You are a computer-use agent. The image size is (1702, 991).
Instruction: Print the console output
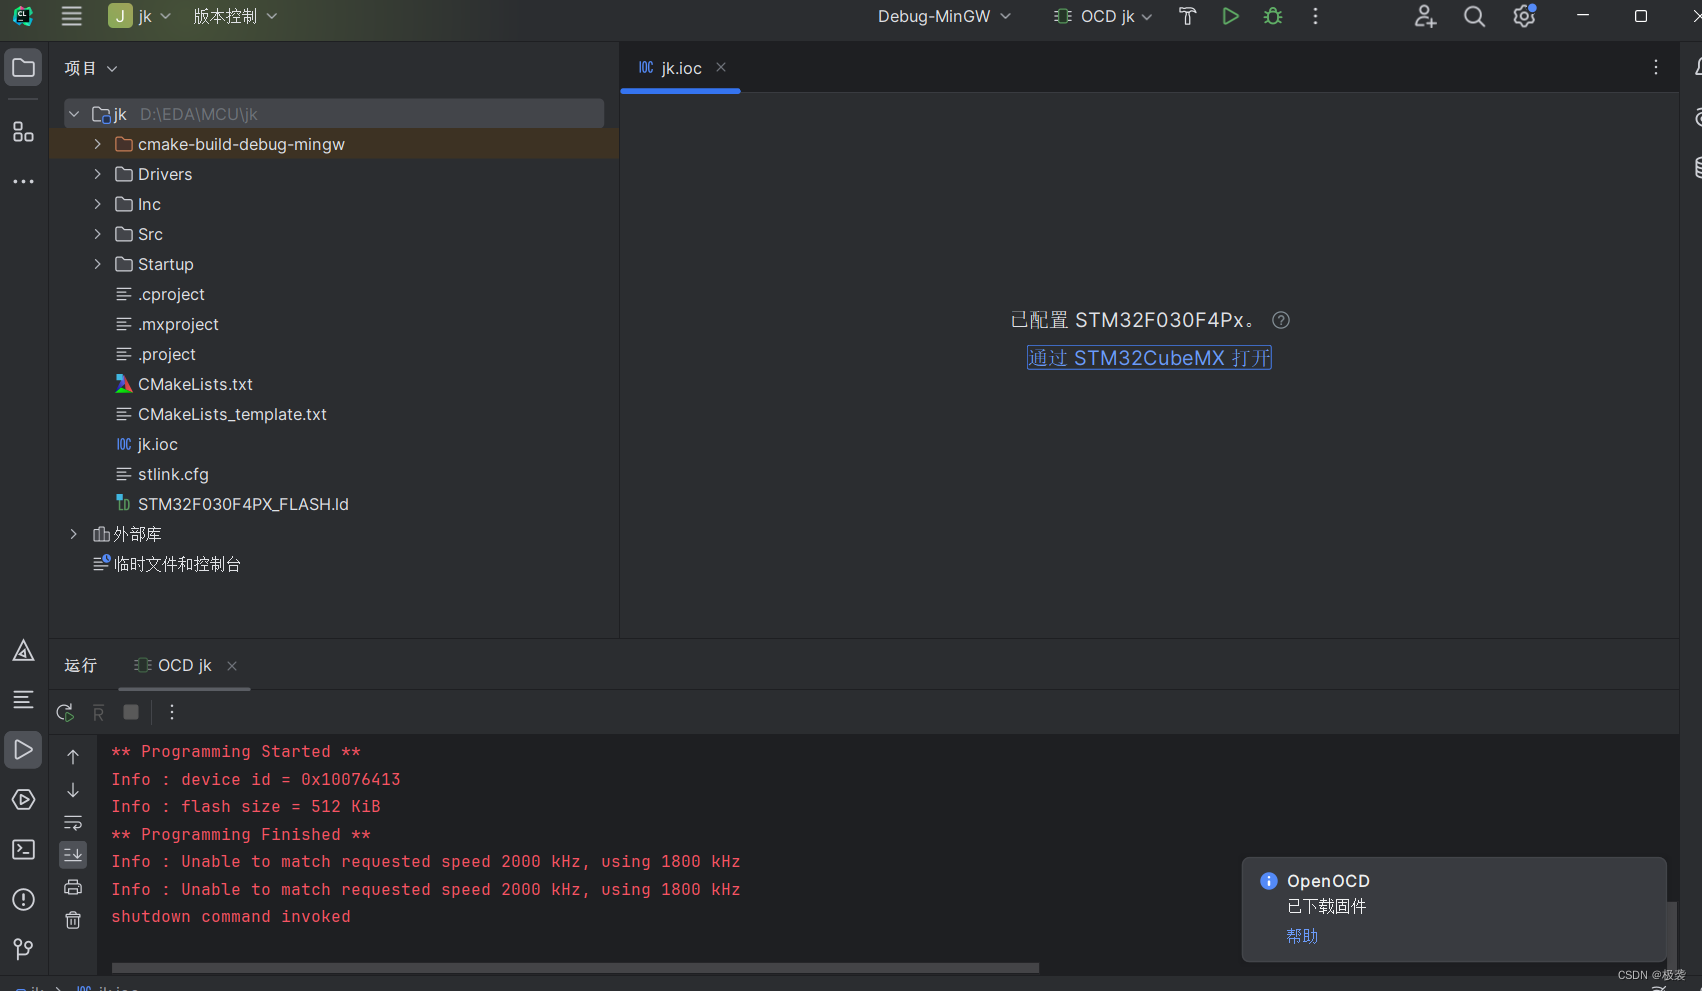[x=73, y=887]
